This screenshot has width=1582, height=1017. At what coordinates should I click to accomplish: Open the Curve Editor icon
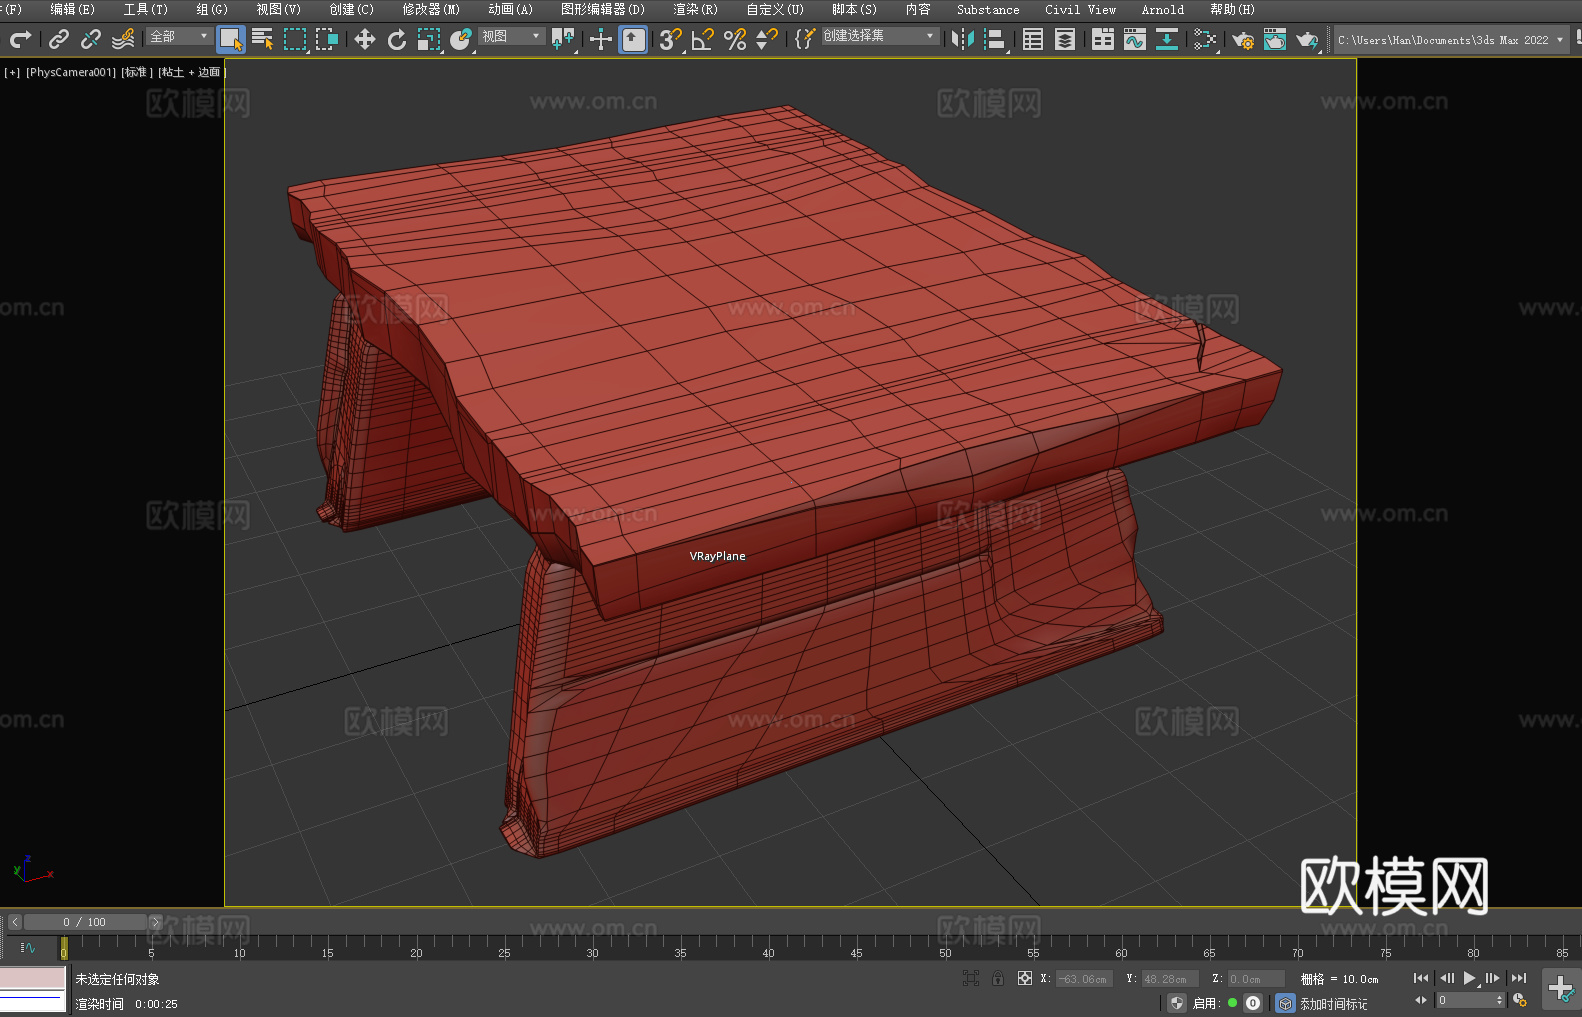[x=1135, y=39]
